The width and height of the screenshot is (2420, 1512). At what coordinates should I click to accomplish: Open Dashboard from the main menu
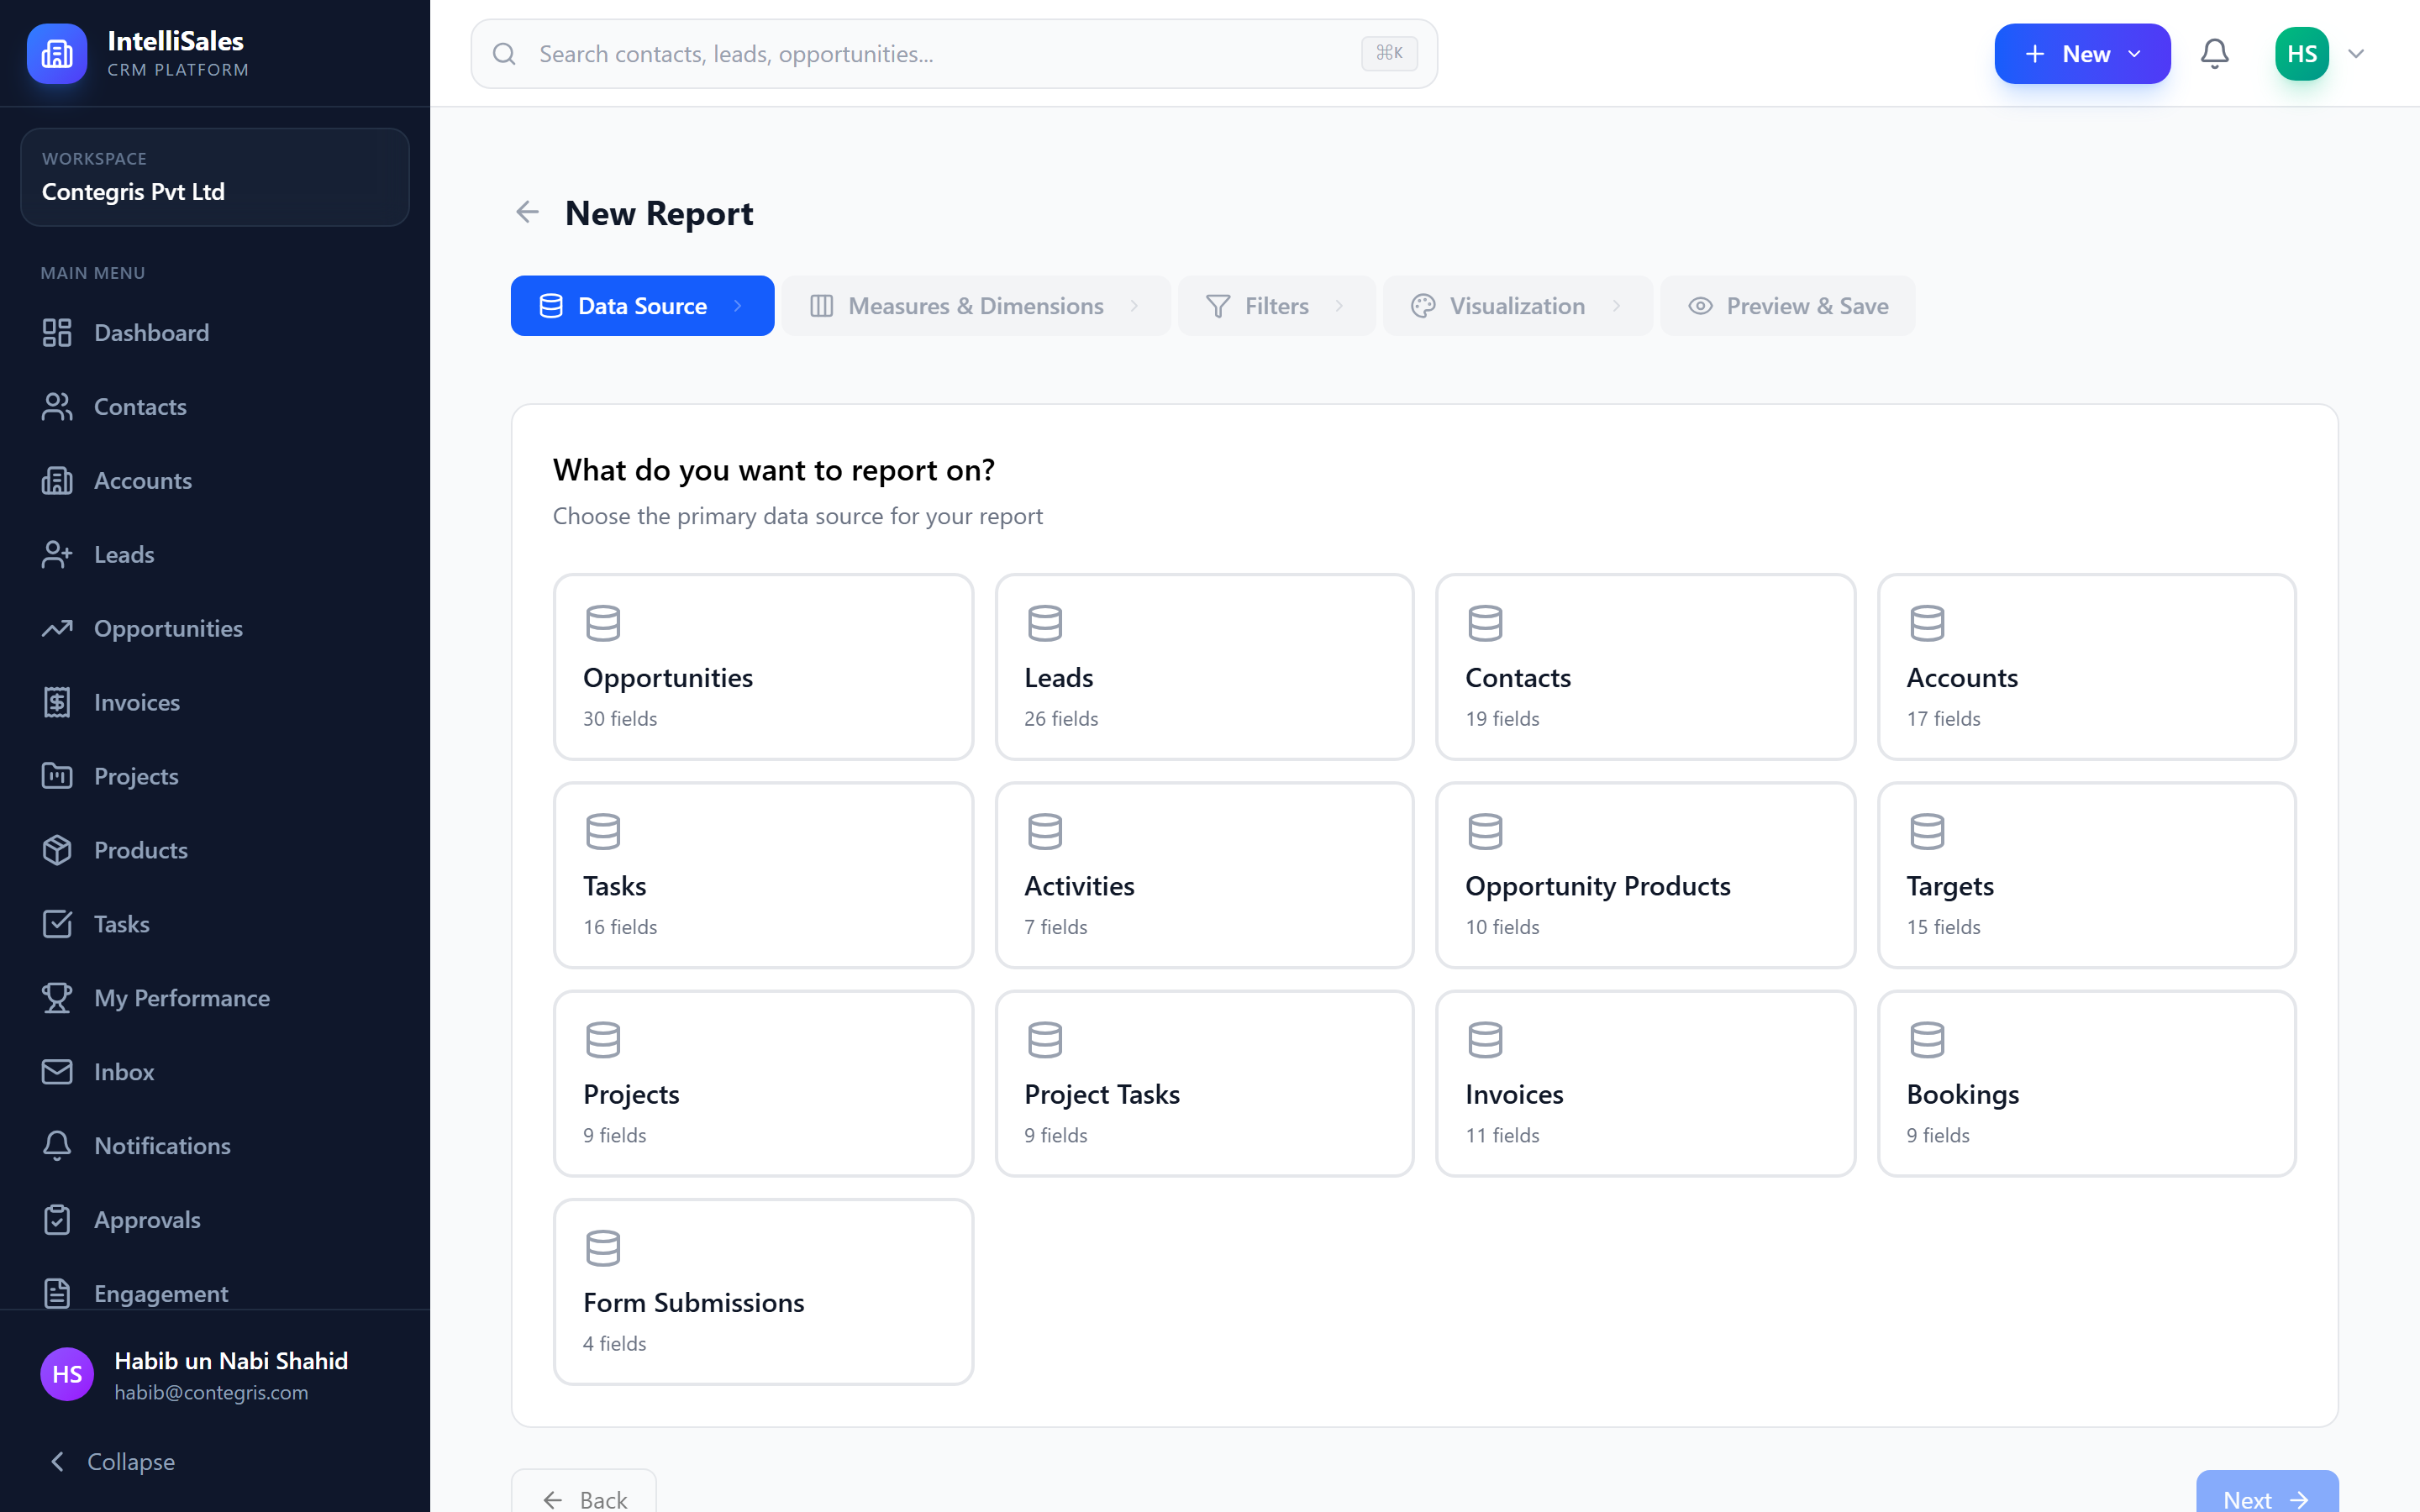215,333
